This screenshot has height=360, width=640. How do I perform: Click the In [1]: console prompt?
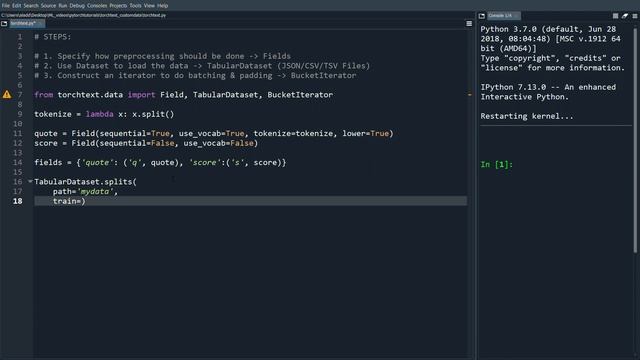pyautogui.click(x=496, y=164)
